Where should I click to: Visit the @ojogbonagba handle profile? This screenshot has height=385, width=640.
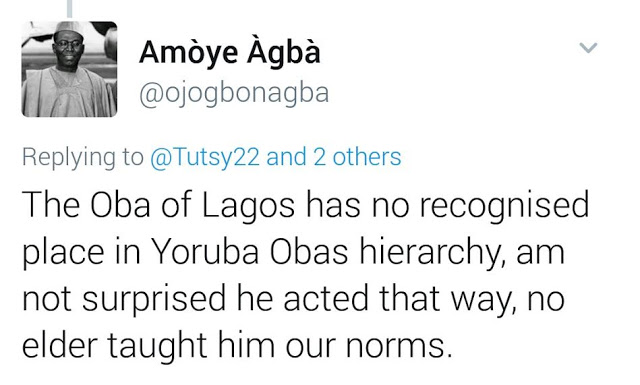click(234, 94)
